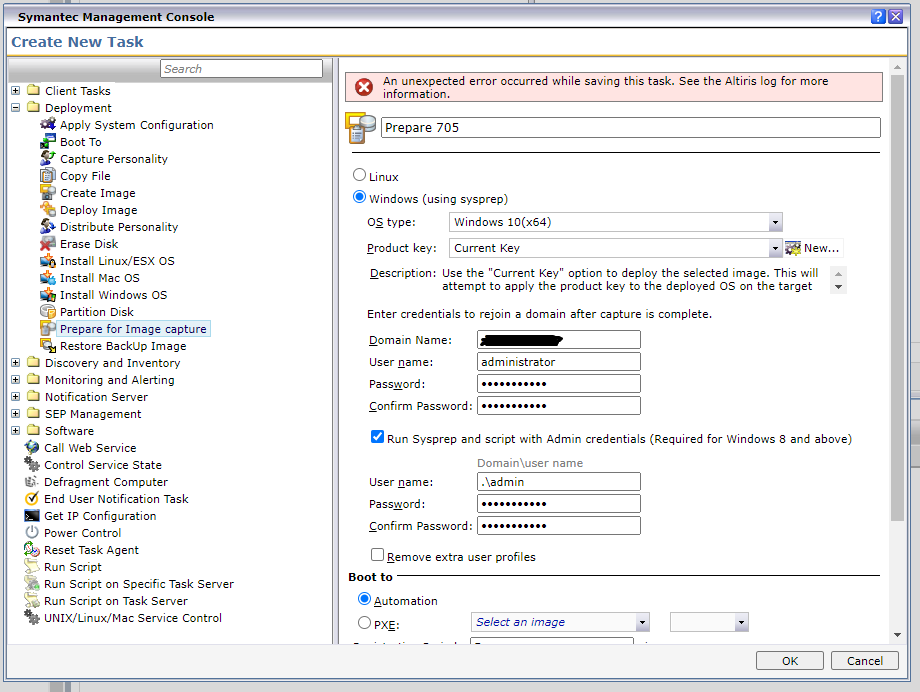
Task: Select the Deploy Image icon
Action: pos(48,210)
